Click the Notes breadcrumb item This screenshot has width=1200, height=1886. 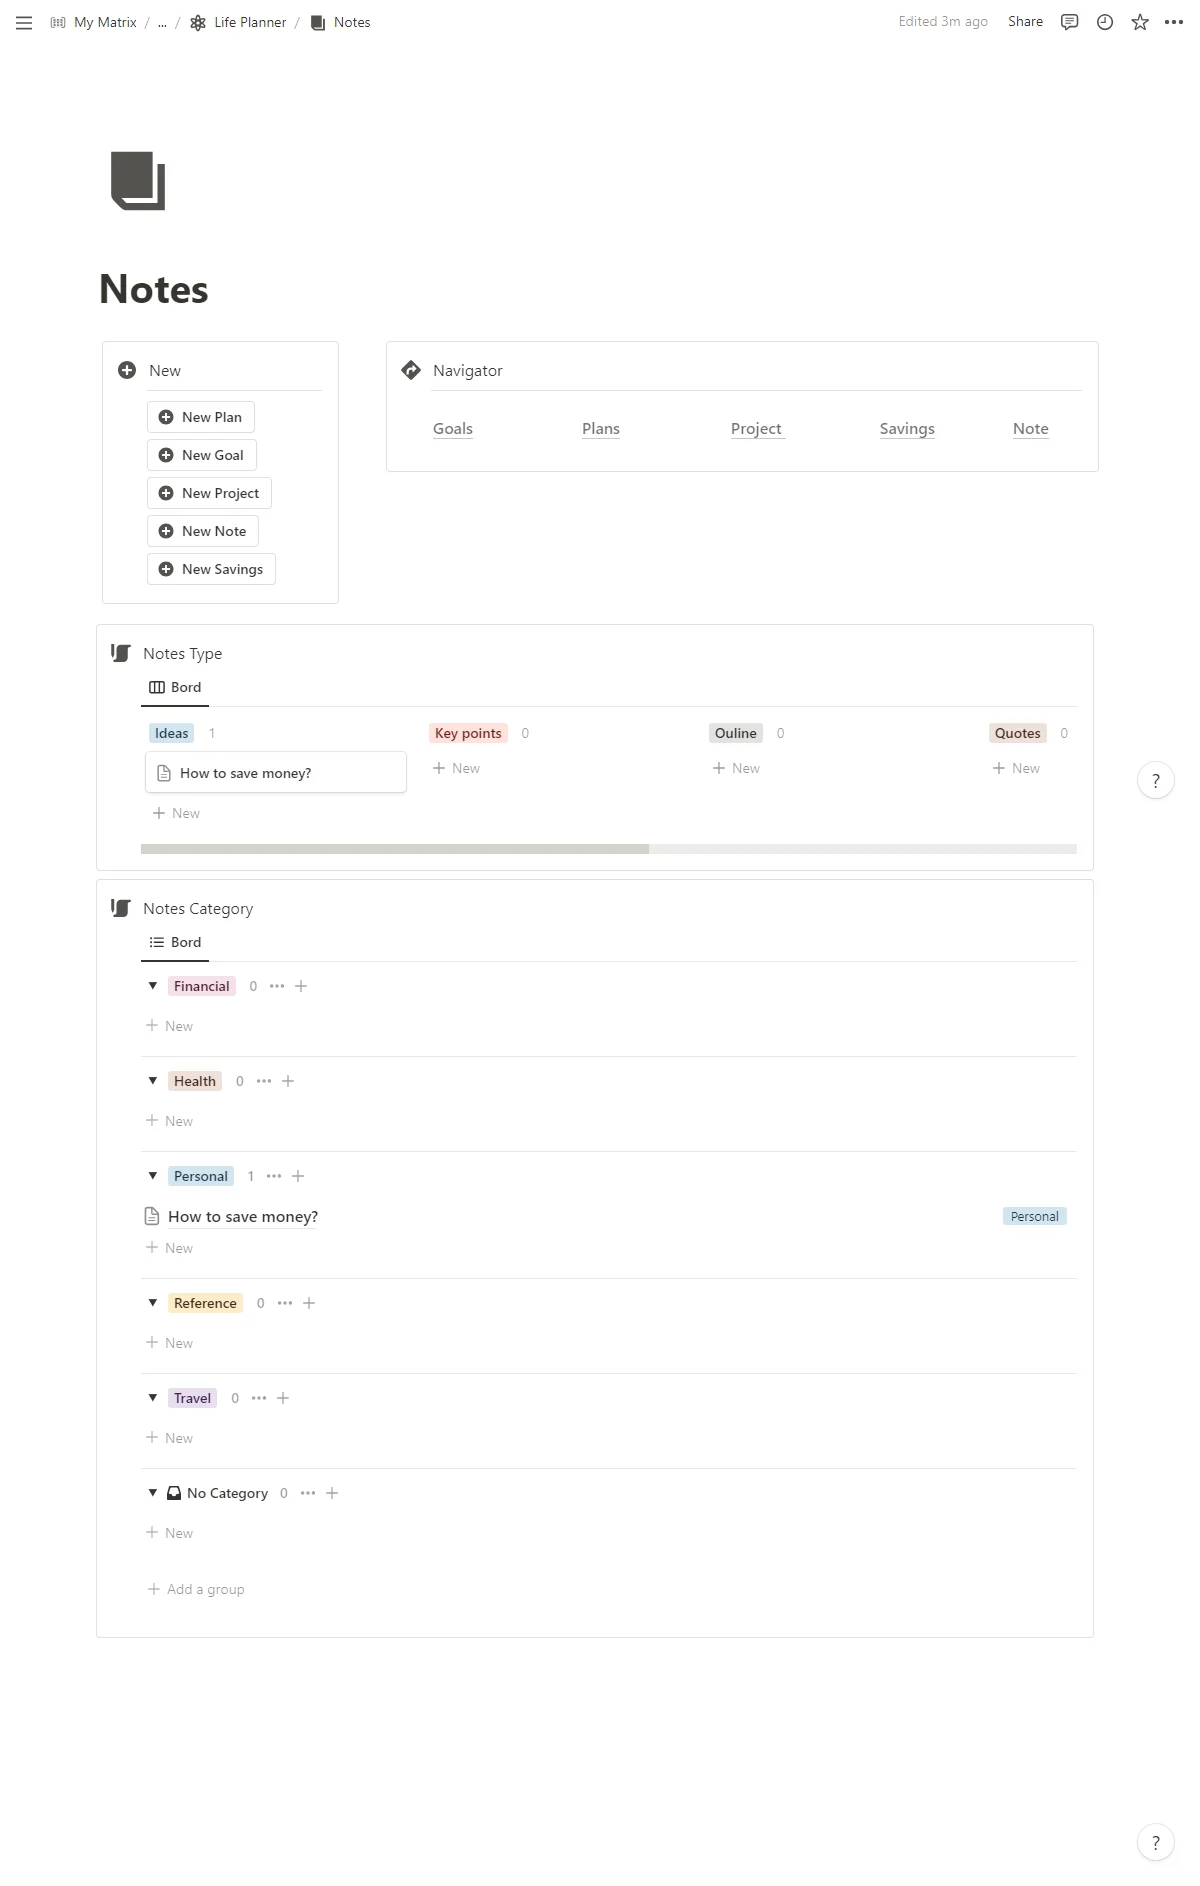(x=341, y=22)
